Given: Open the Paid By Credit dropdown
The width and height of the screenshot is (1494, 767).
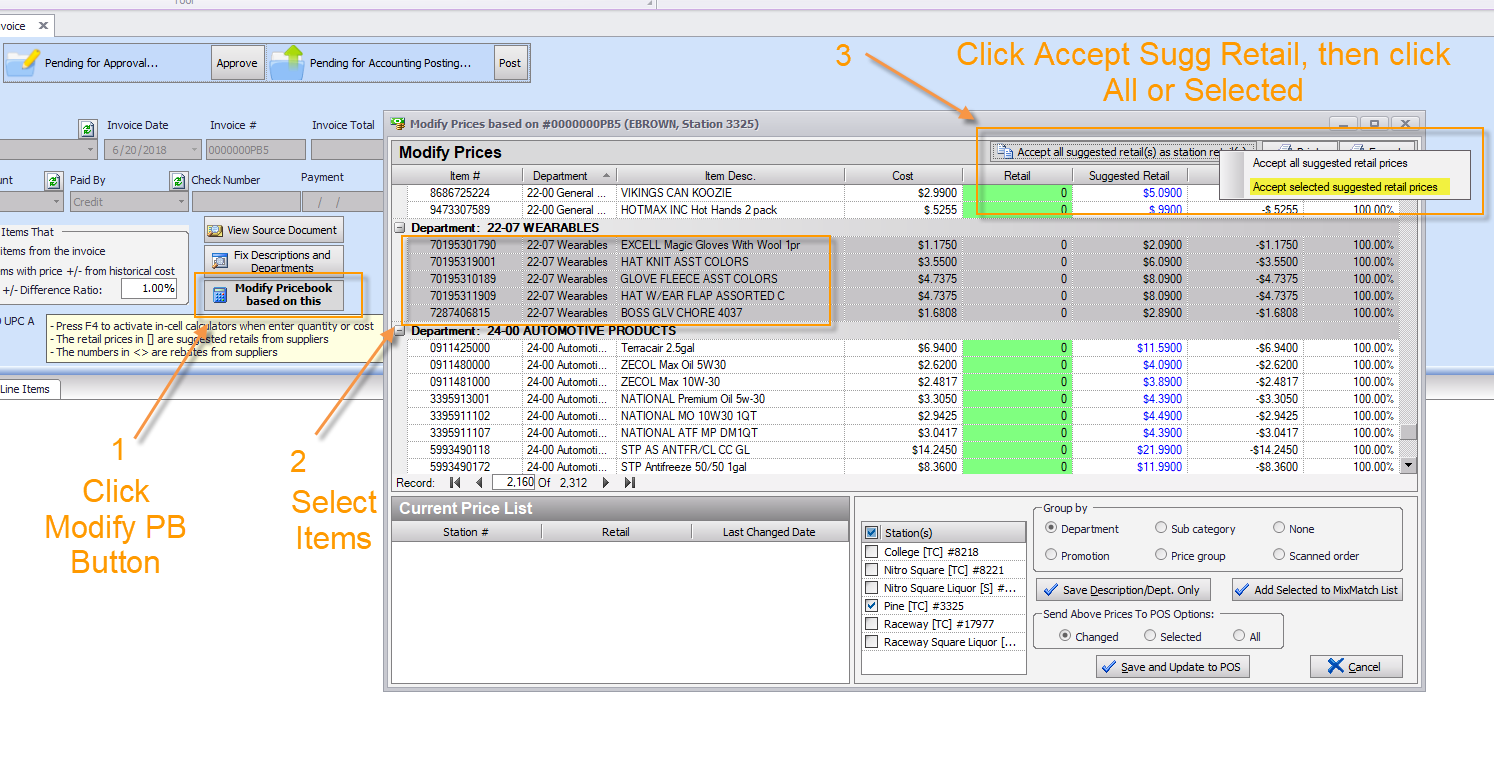Looking at the screenshot, I should pos(180,202).
